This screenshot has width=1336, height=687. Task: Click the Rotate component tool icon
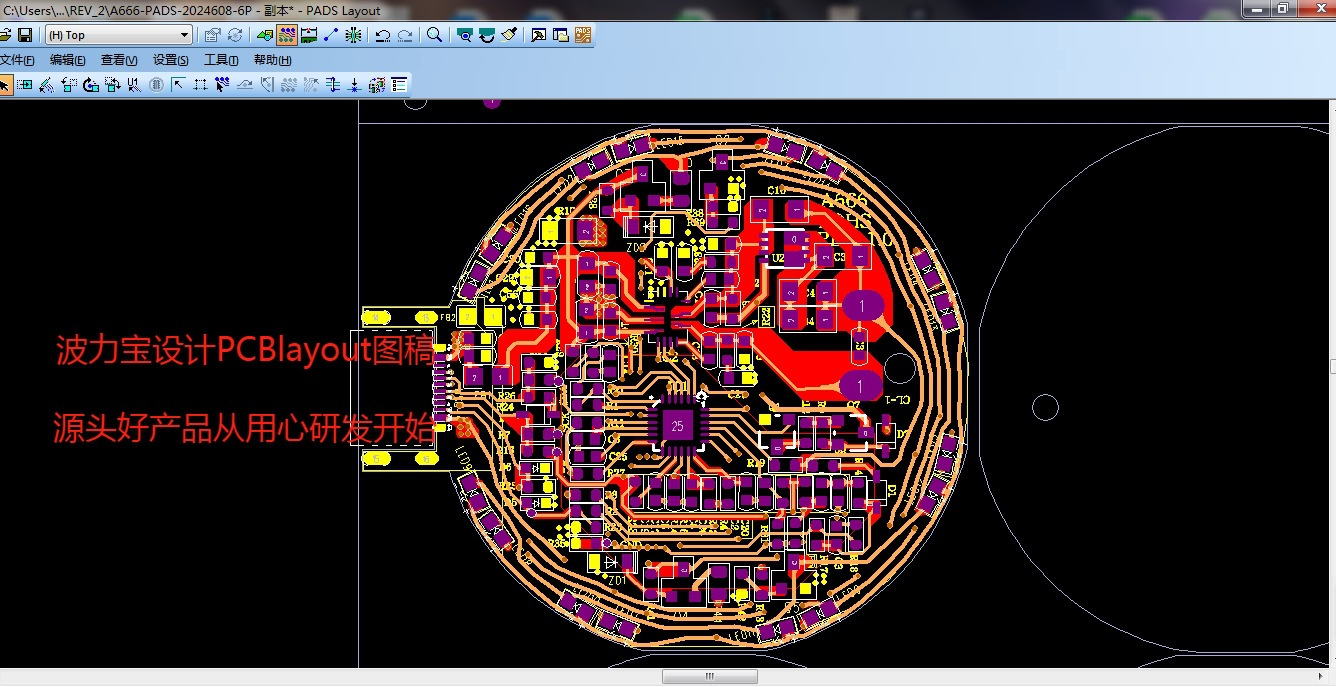(x=91, y=85)
